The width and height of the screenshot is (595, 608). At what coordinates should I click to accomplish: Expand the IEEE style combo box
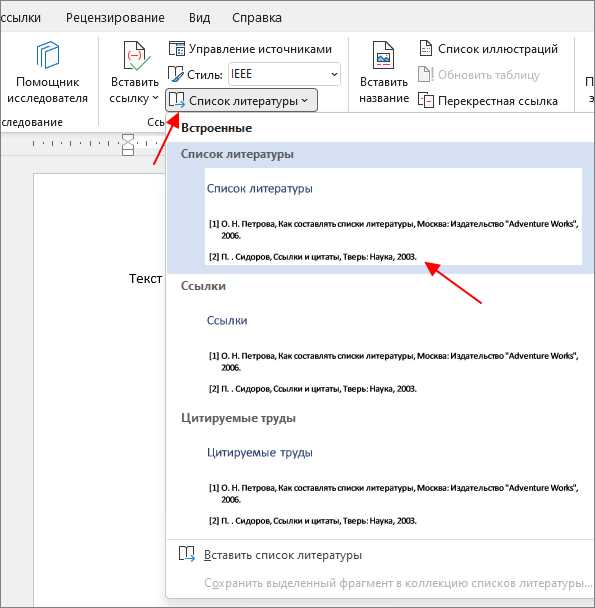click(334, 74)
